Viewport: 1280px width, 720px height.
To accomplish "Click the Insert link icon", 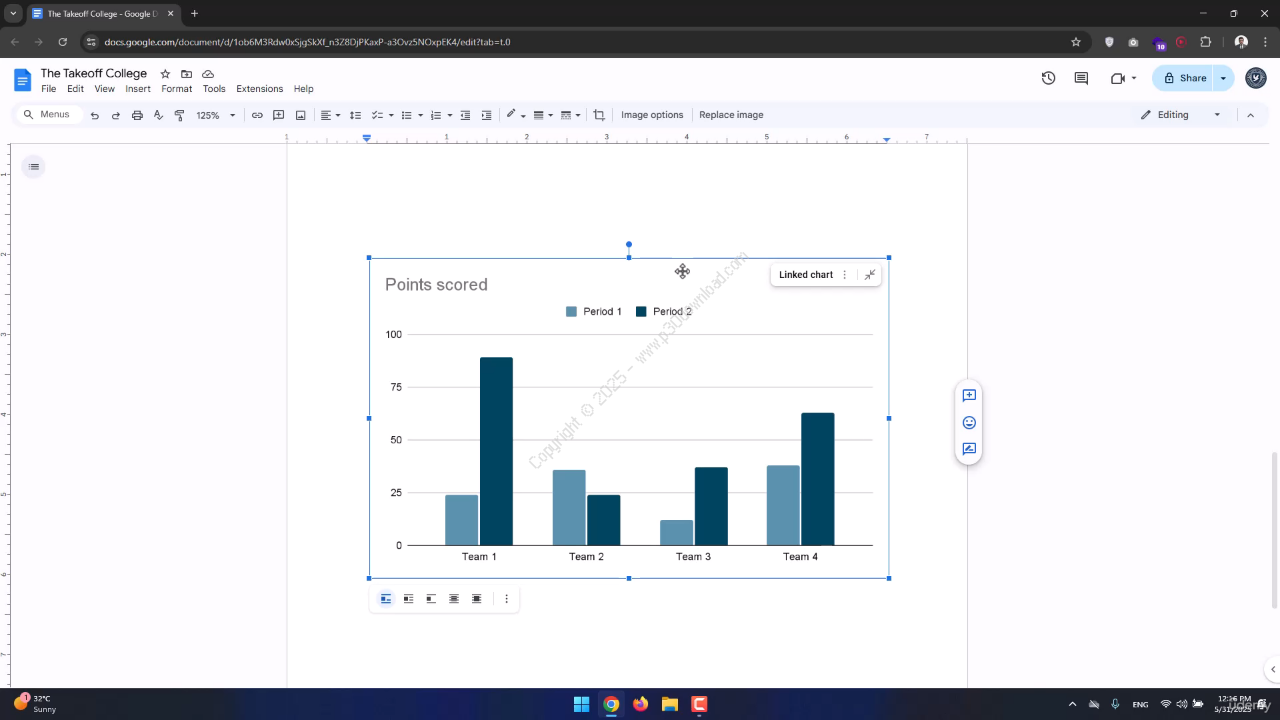I will point(257,115).
